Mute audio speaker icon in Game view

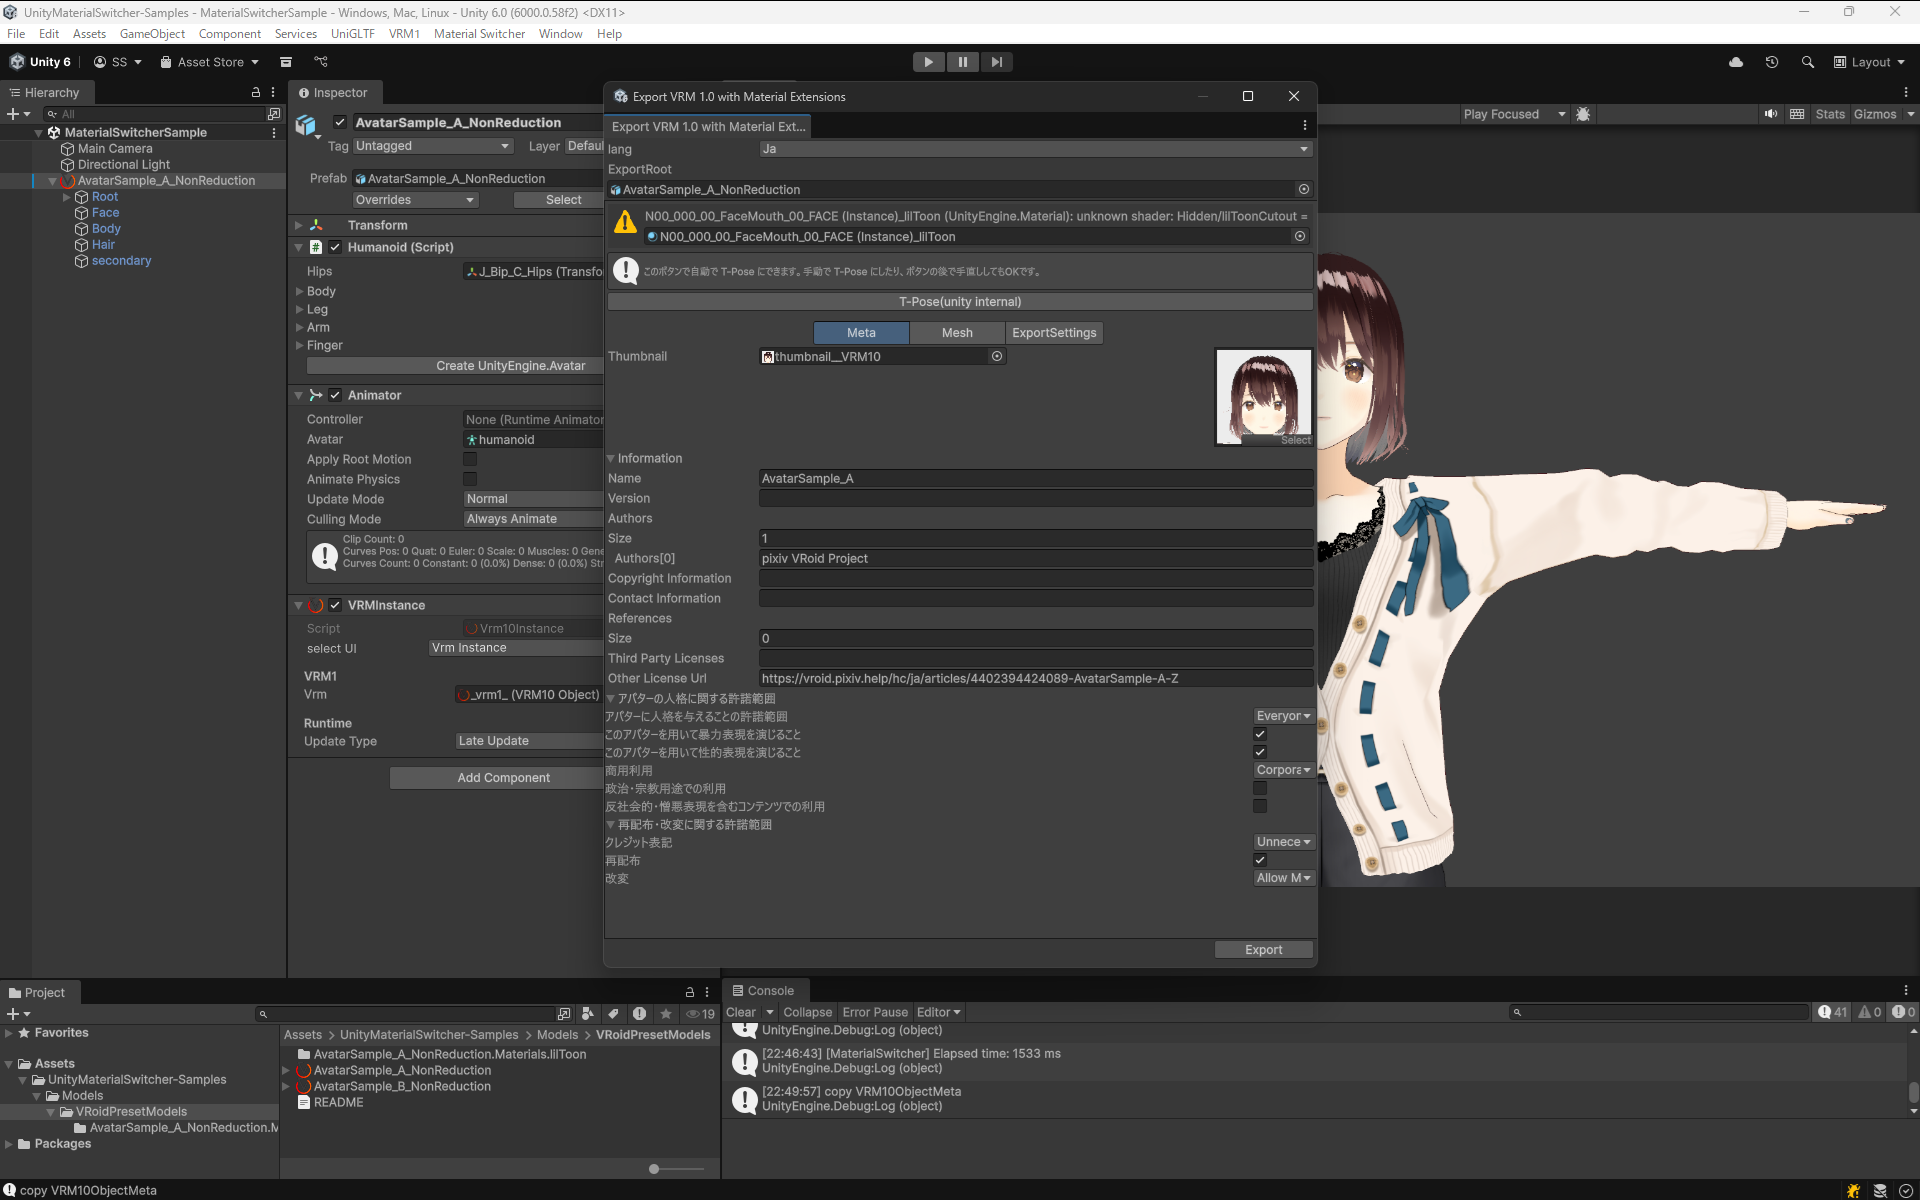pyautogui.click(x=1771, y=114)
